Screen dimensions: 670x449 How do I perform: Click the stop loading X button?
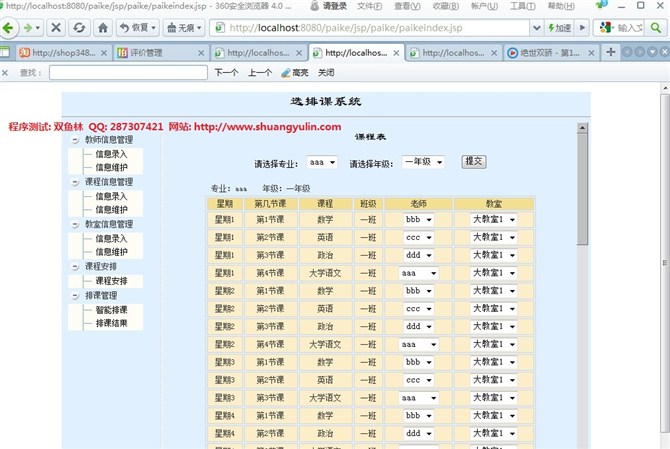tap(56, 28)
